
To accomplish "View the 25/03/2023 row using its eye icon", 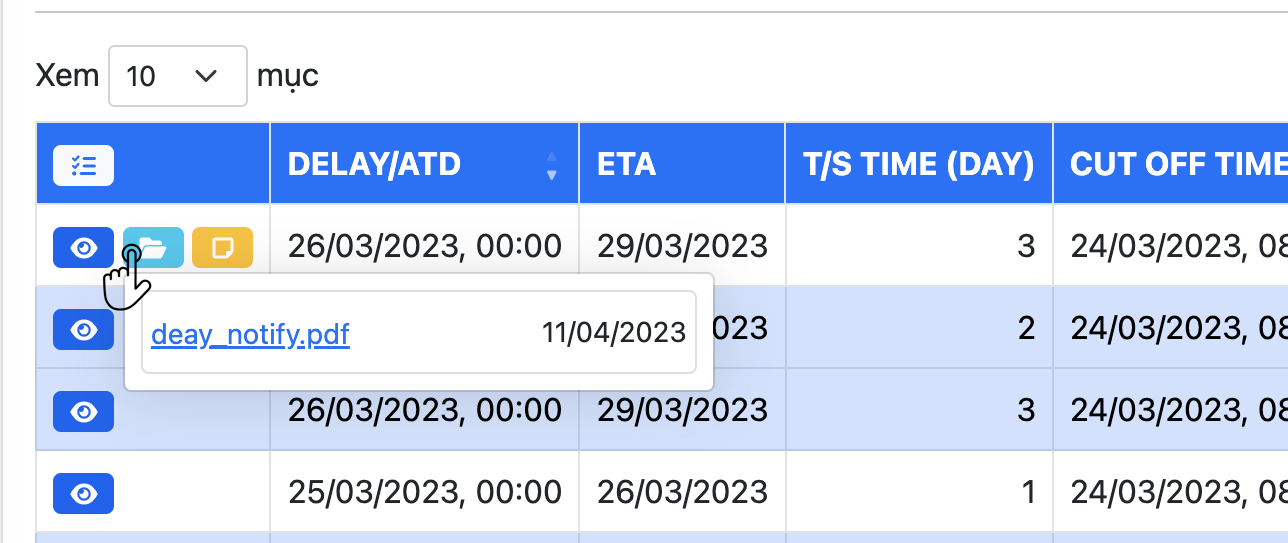I will click(x=83, y=493).
